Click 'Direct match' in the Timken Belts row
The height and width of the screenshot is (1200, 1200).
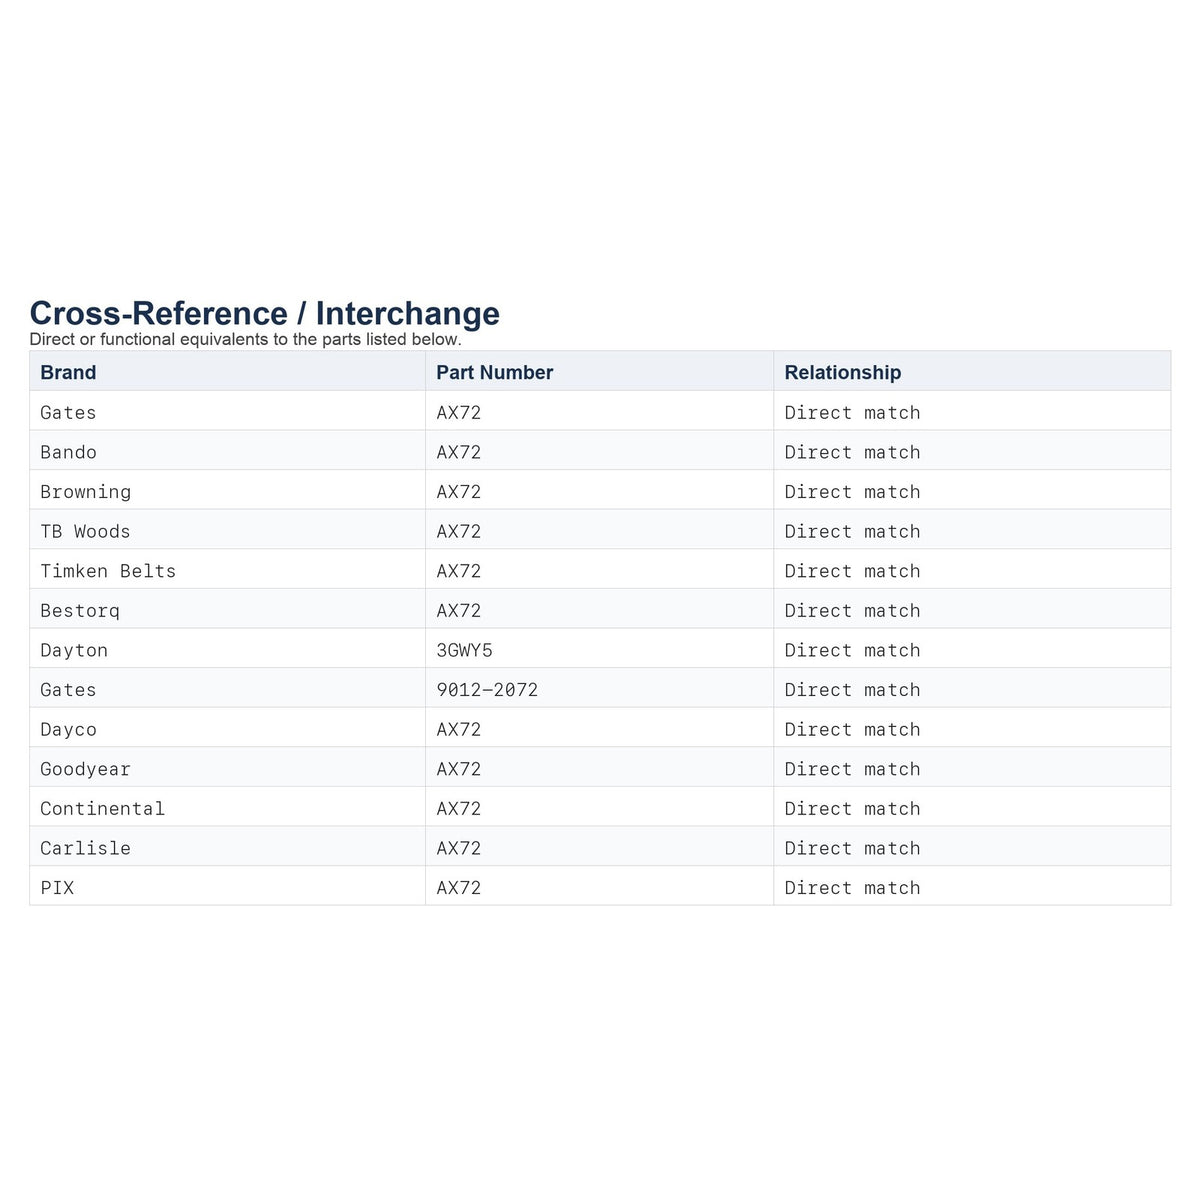[852, 571]
